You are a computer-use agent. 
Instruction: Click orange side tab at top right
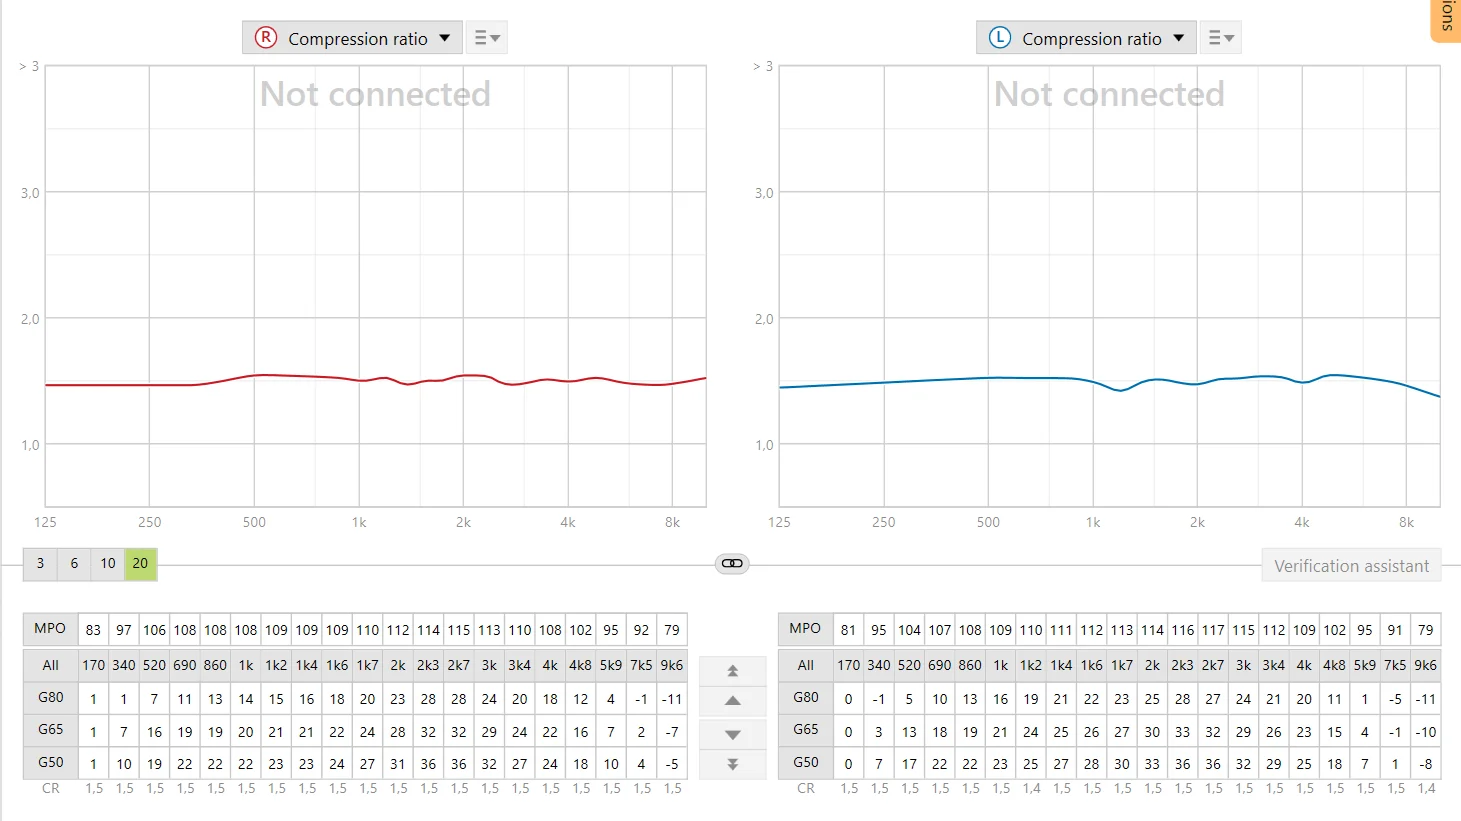pyautogui.click(x=1447, y=20)
